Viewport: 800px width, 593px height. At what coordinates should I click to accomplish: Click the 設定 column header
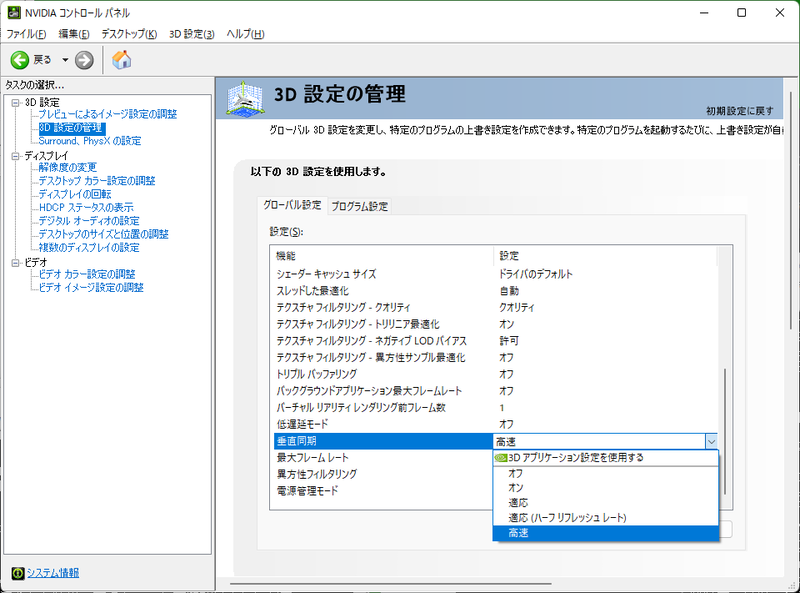click(x=606, y=256)
